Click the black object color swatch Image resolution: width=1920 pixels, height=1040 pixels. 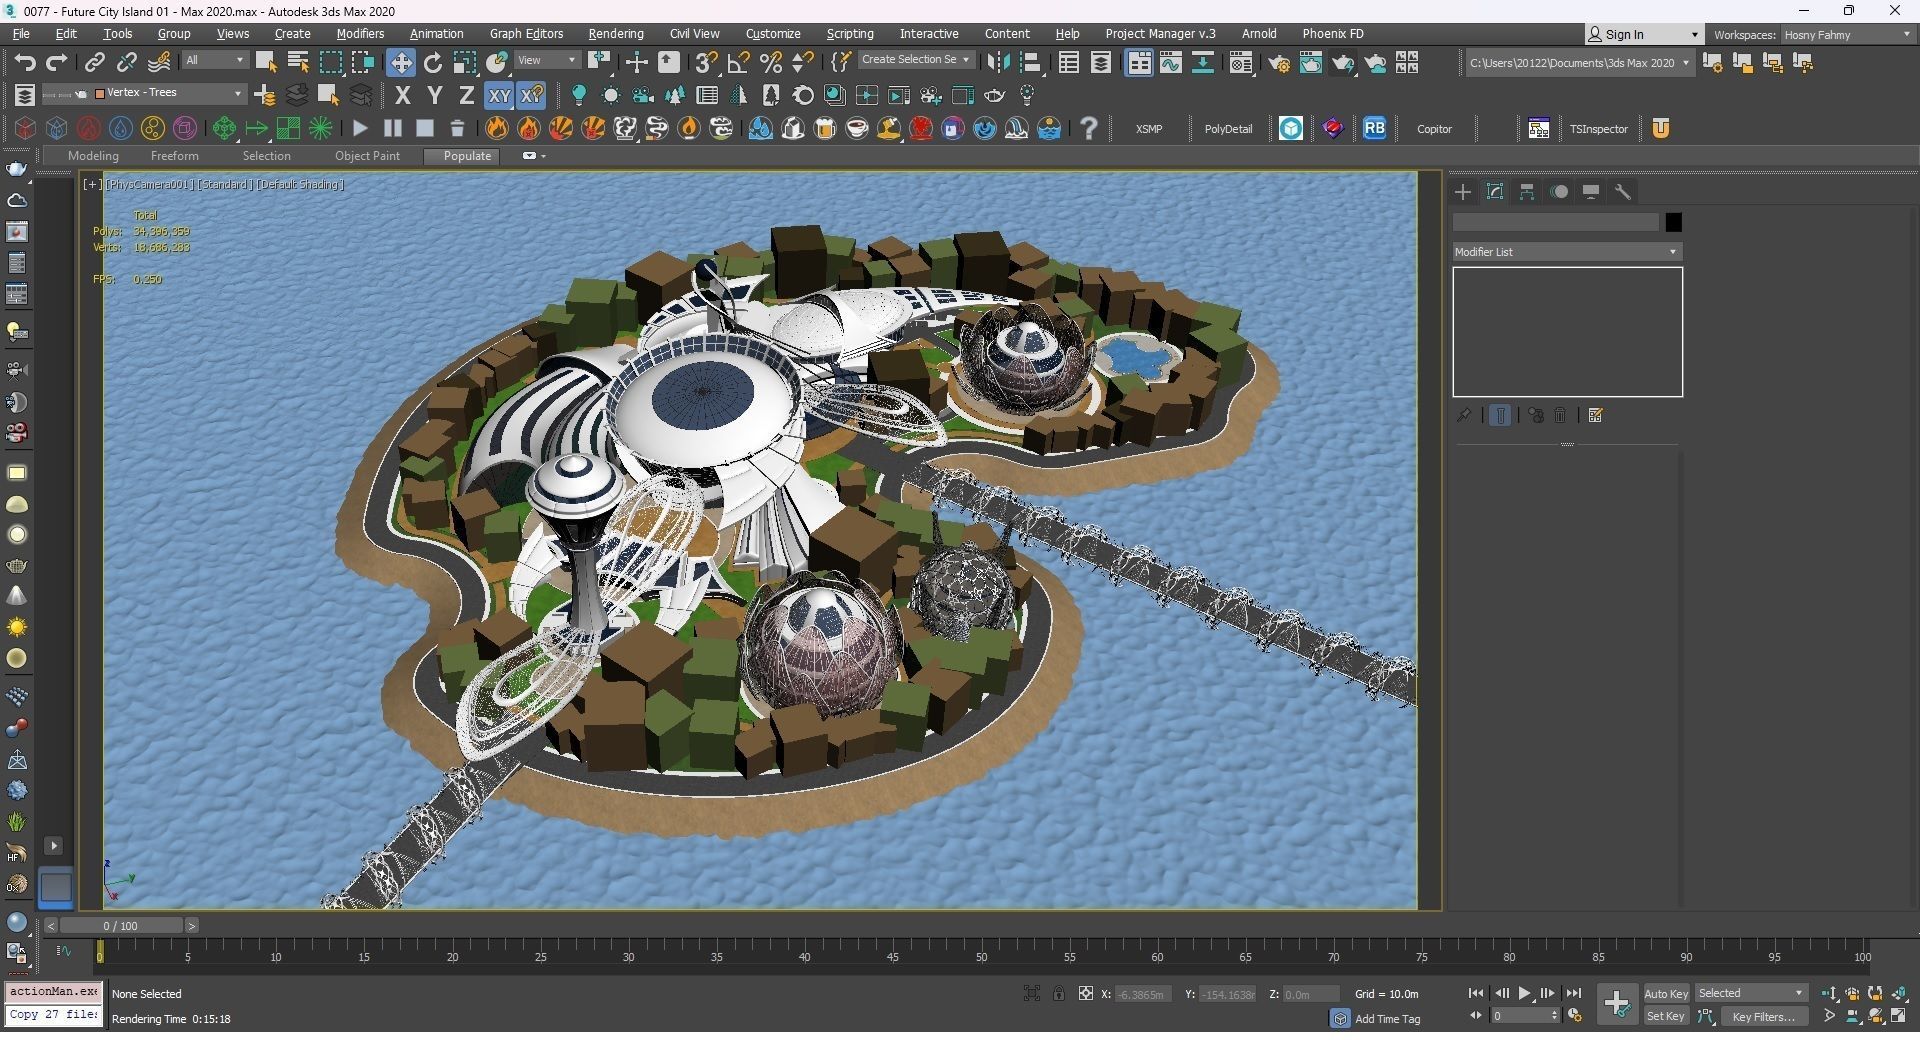[1673, 222]
